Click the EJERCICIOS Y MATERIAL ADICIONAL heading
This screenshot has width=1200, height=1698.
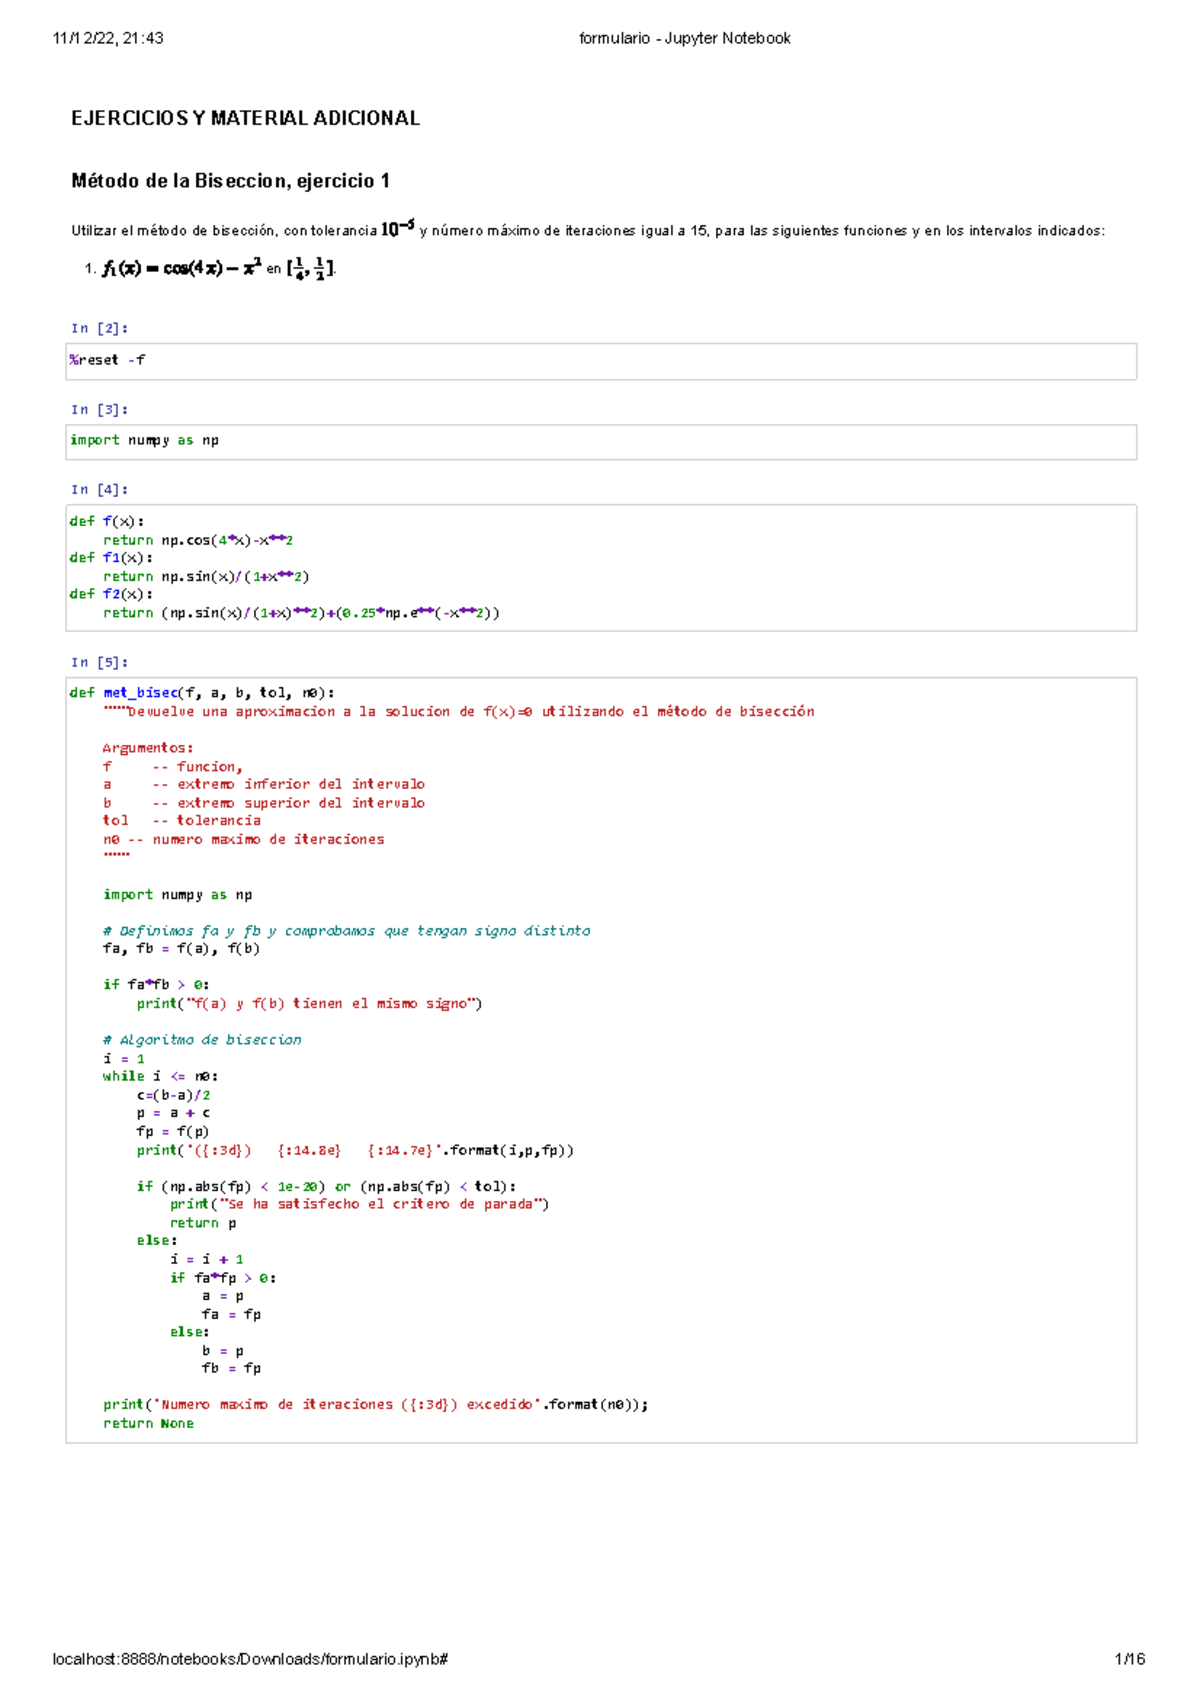click(245, 118)
